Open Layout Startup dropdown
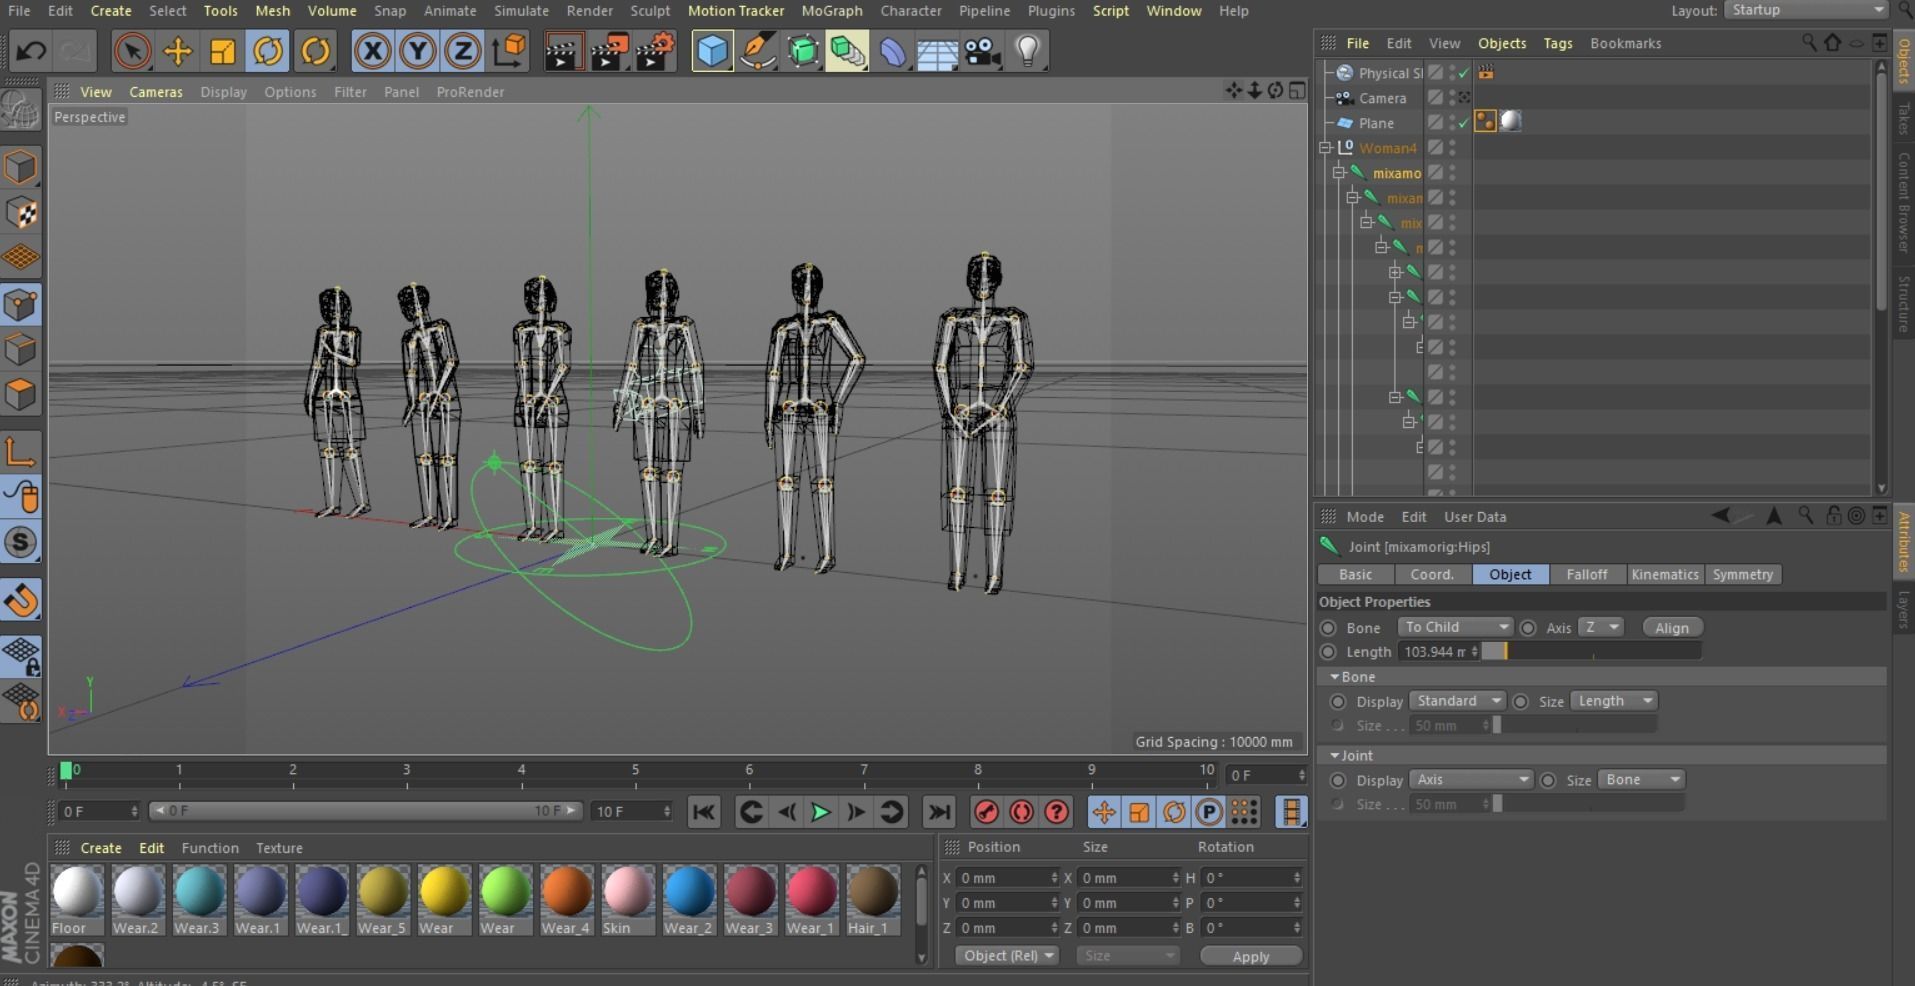The image size is (1915, 986). click(1806, 10)
